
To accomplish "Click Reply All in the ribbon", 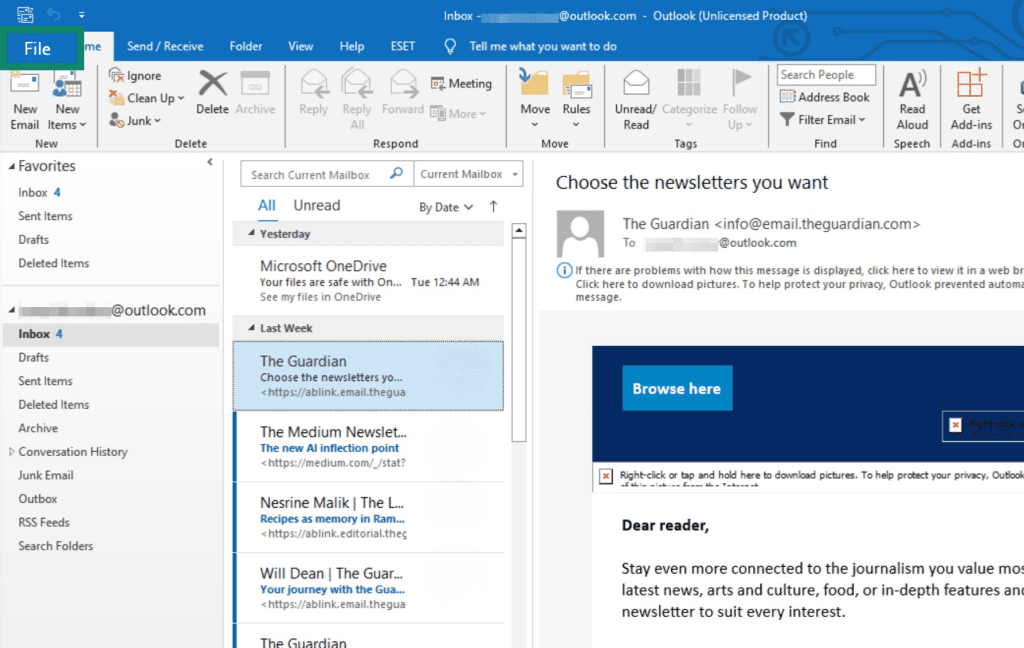I will coord(357,99).
